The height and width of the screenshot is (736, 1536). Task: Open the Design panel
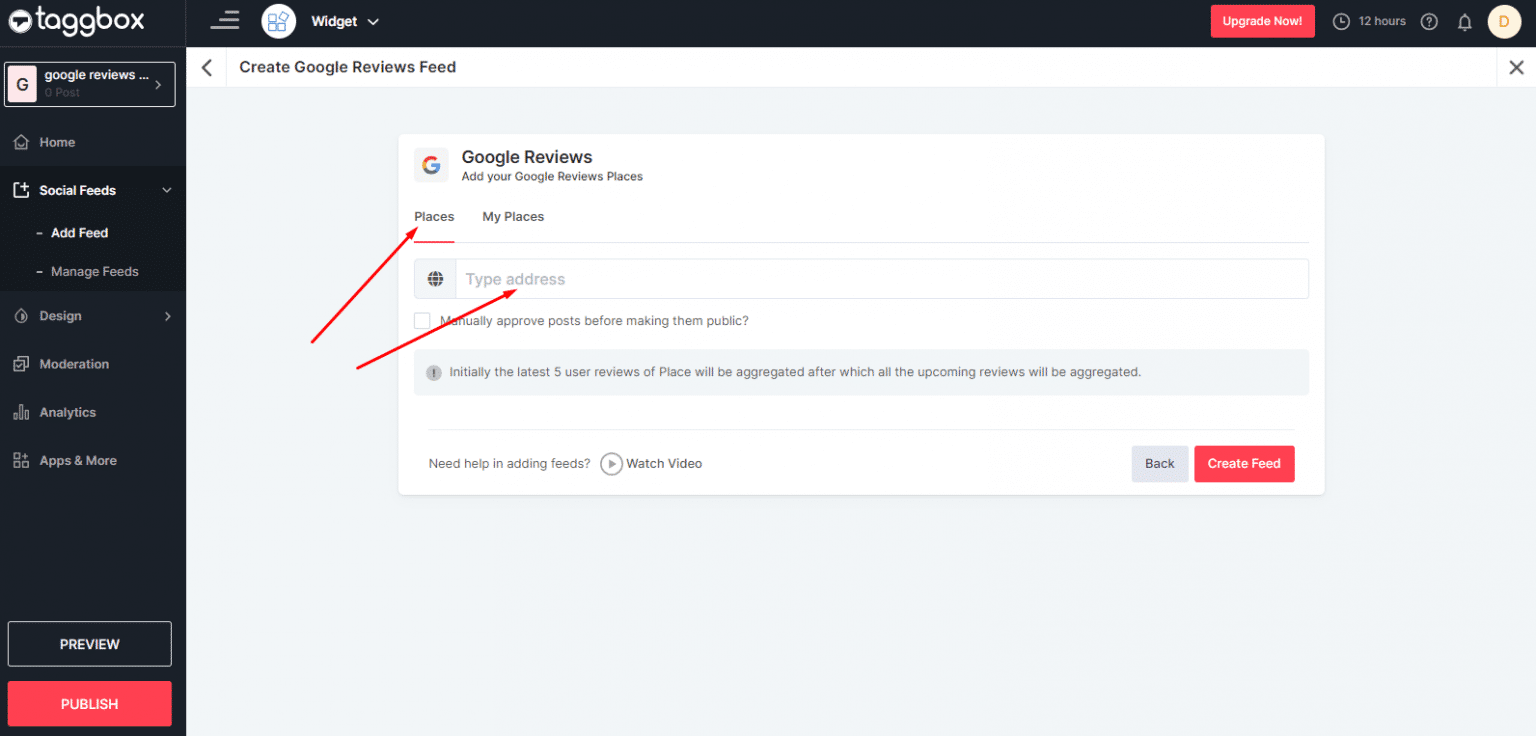pos(60,315)
